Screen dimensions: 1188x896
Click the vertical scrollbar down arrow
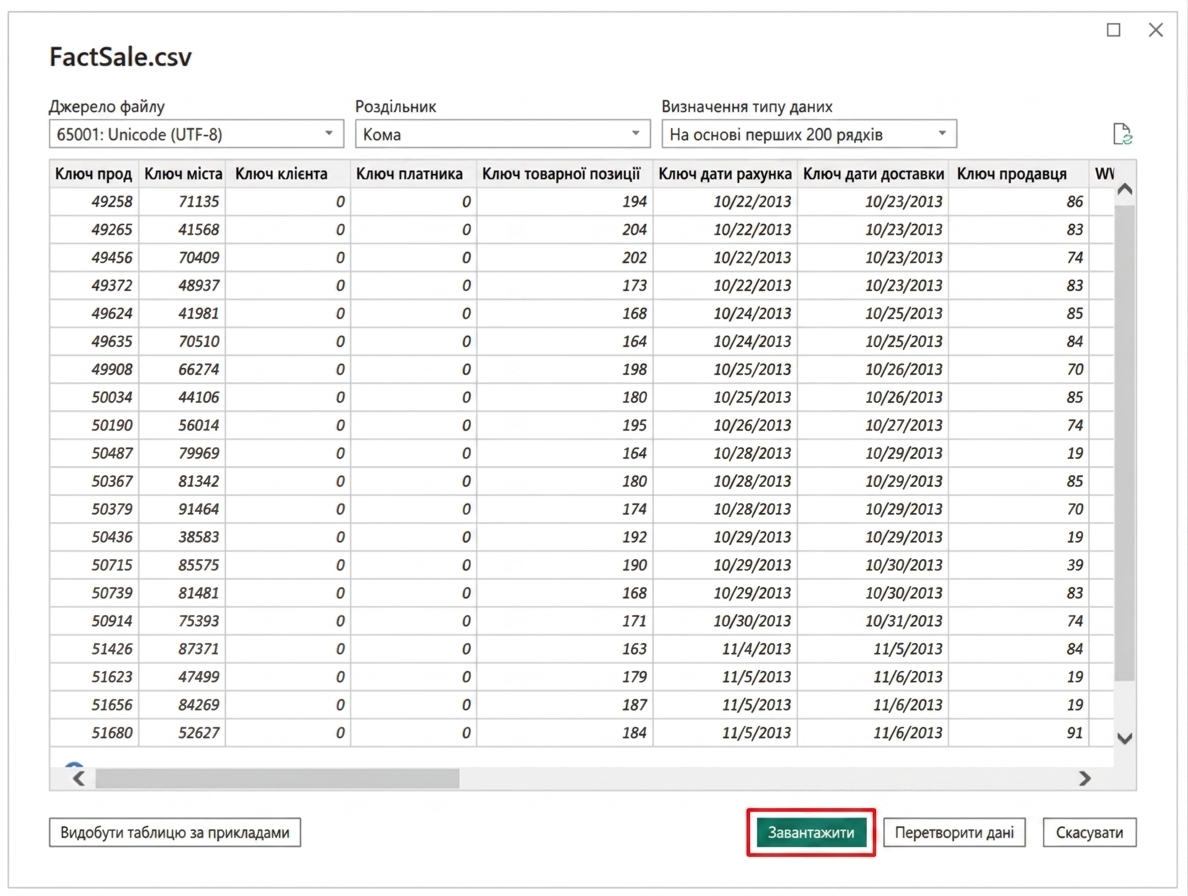tap(1125, 738)
